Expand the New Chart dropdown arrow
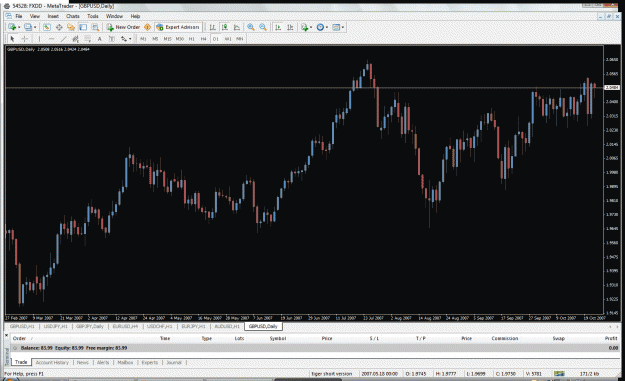The width and height of the screenshot is (625, 381). pyautogui.click(x=19, y=27)
